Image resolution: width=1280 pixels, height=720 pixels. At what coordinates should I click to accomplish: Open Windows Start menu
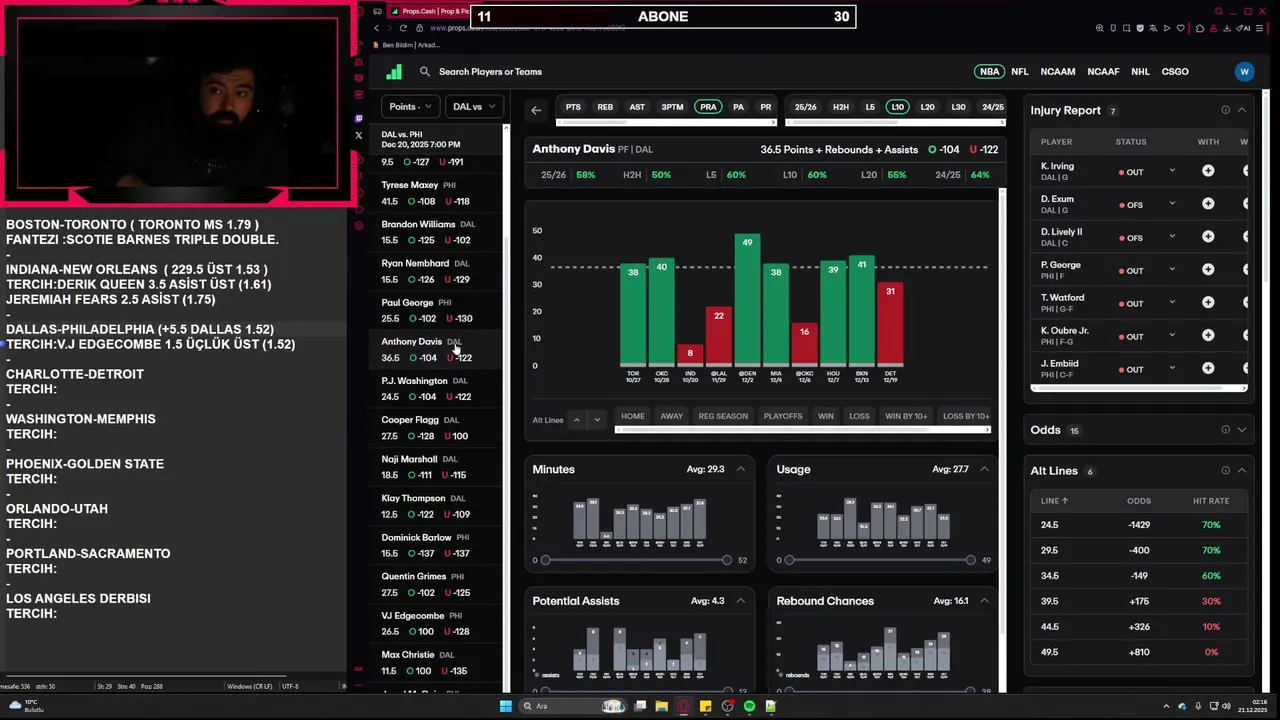coord(506,706)
